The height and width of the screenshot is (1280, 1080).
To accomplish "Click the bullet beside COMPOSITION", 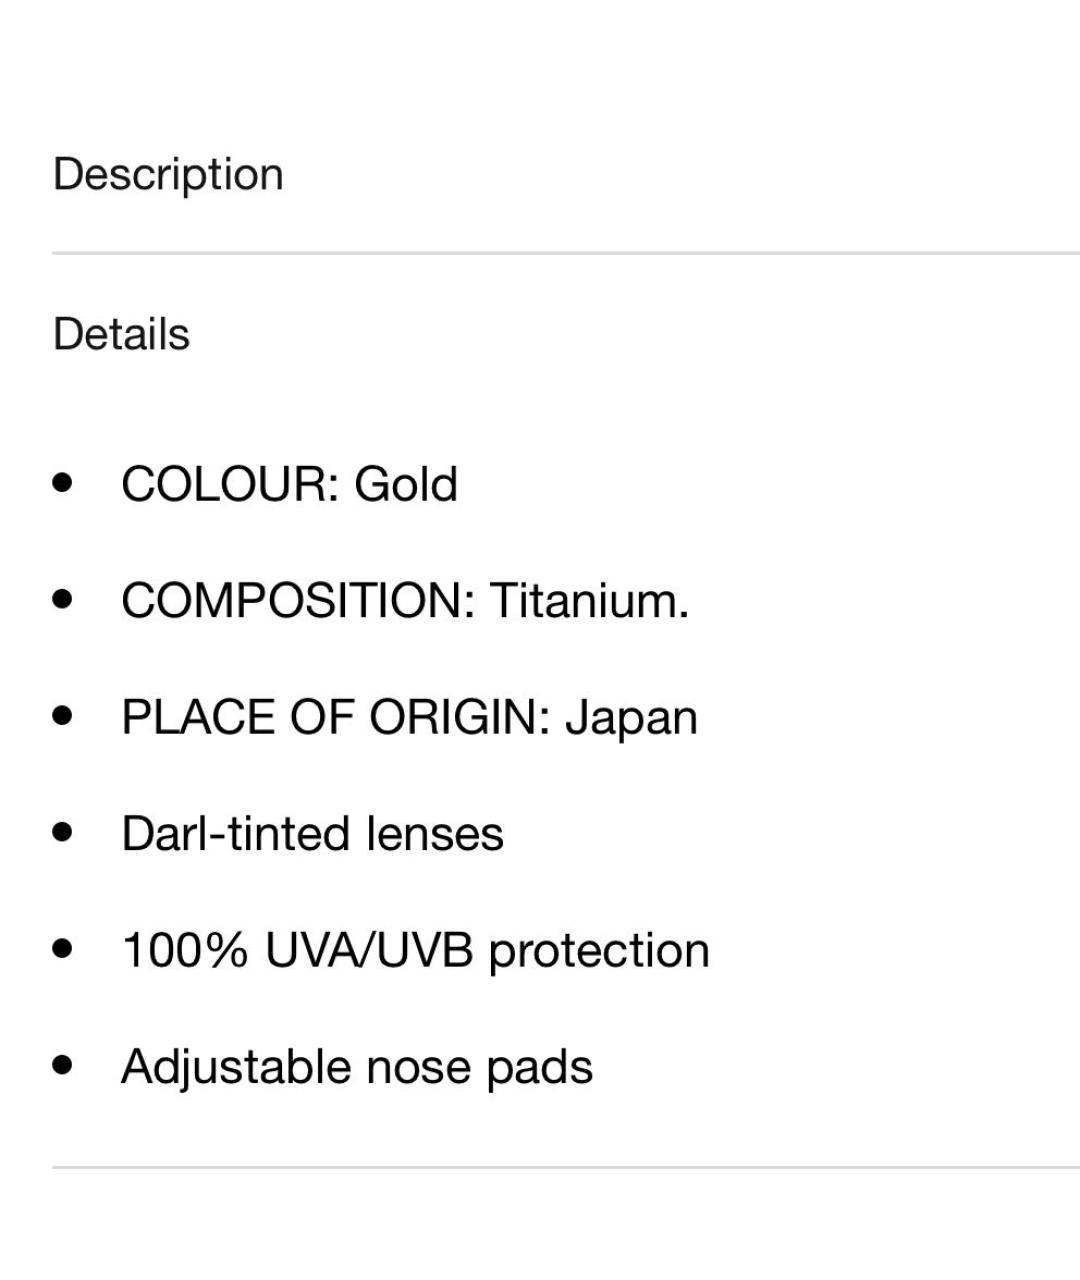I will tap(64, 600).
